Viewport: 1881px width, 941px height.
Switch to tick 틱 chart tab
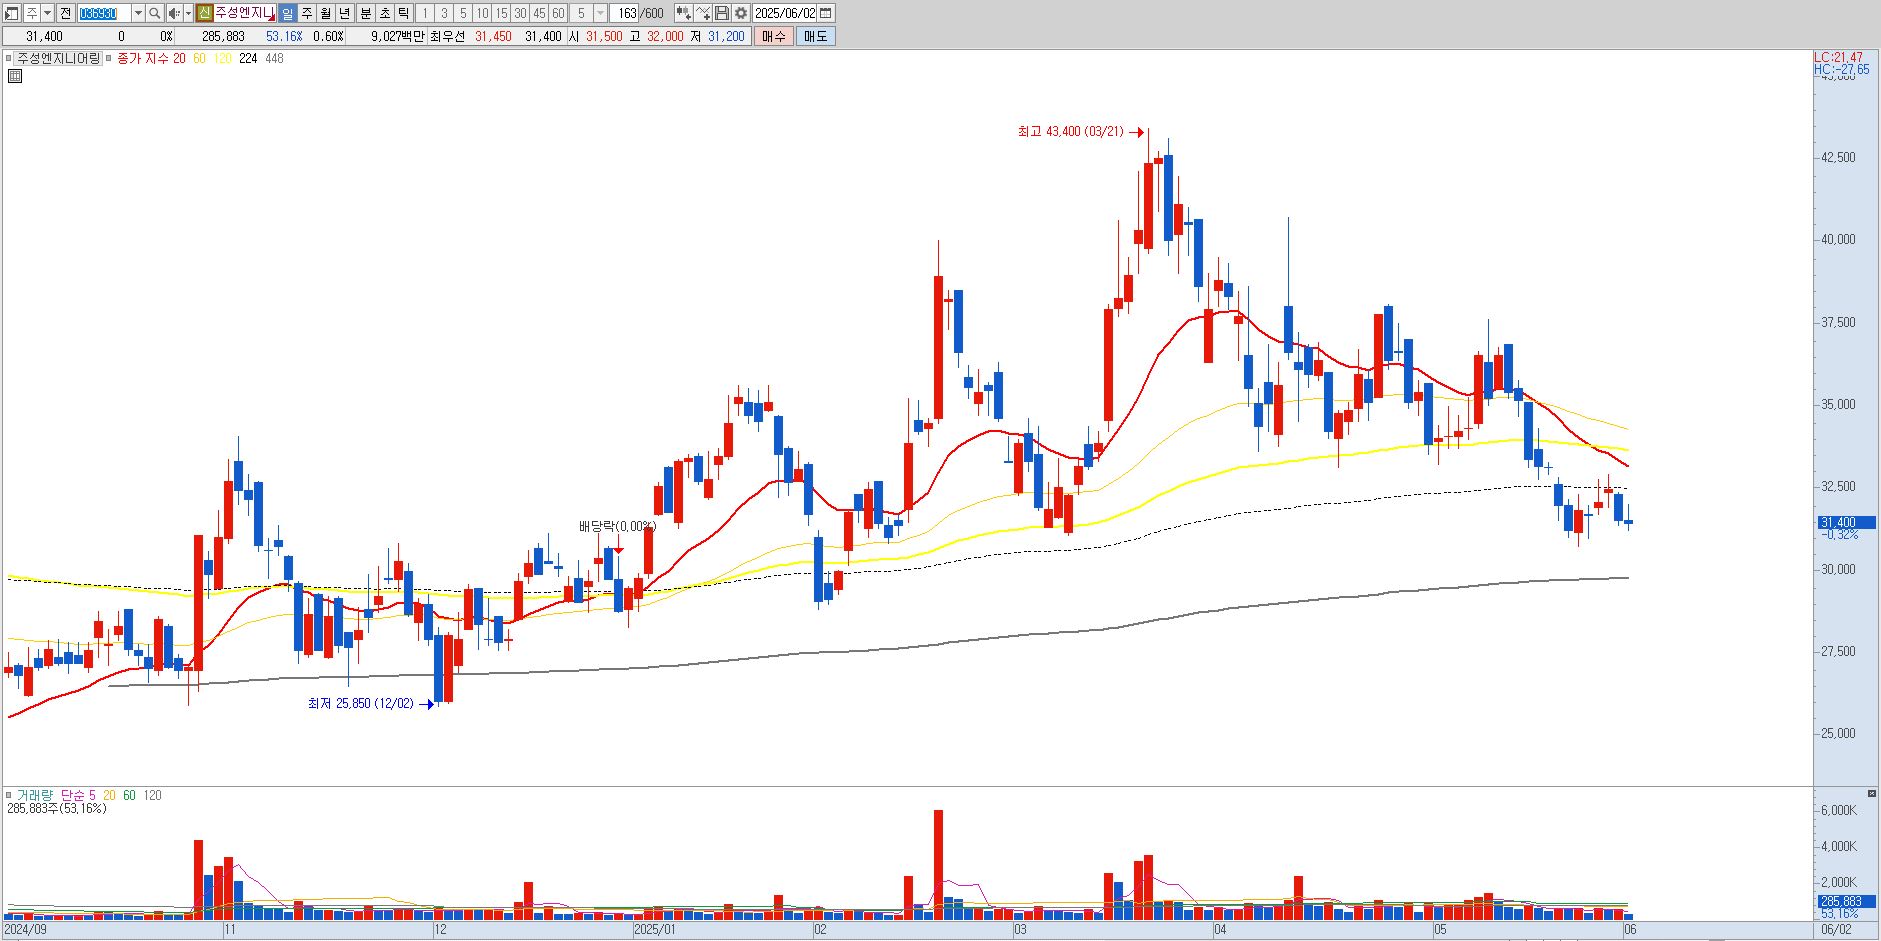[403, 13]
